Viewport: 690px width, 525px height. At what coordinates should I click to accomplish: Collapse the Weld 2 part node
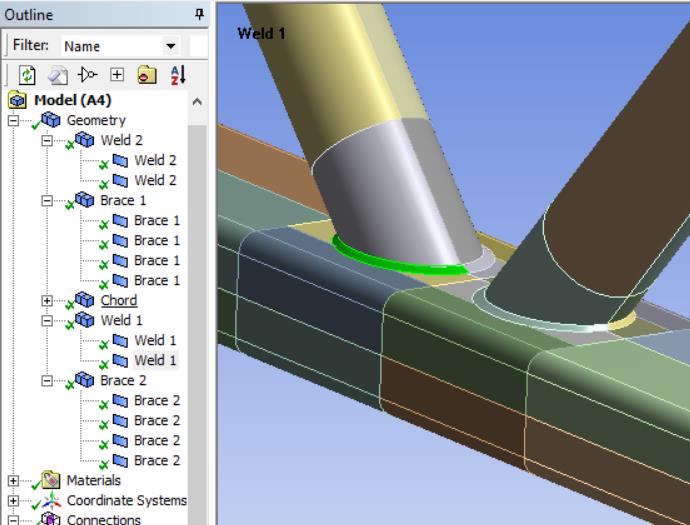(47, 140)
